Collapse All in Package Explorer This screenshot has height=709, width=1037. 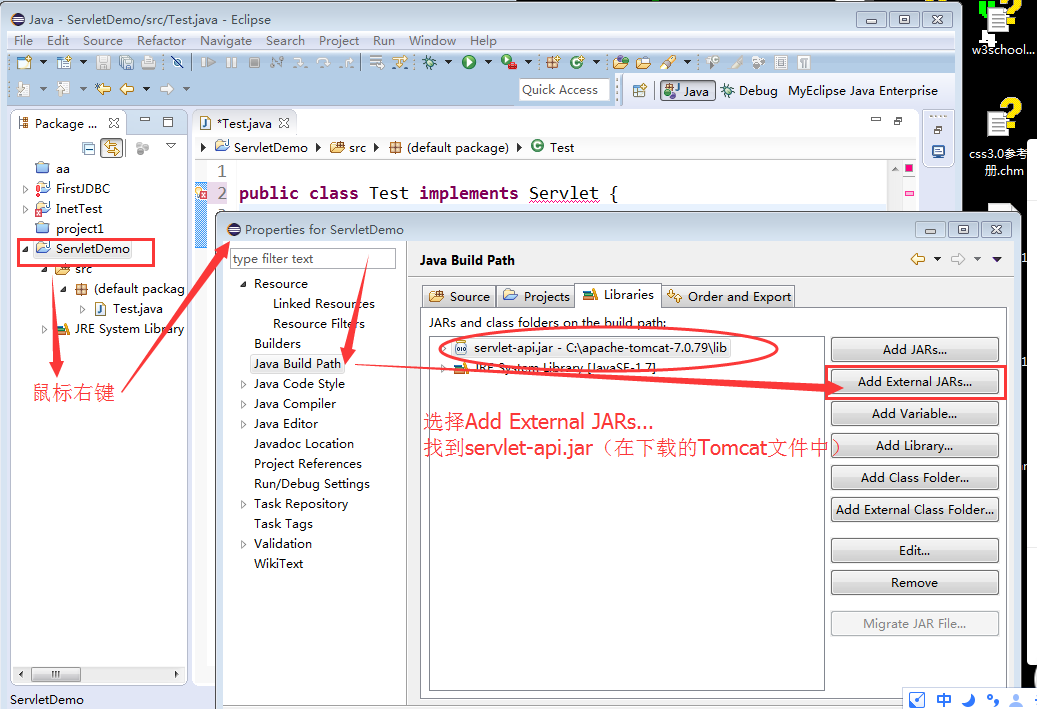pyautogui.click(x=89, y=148)
